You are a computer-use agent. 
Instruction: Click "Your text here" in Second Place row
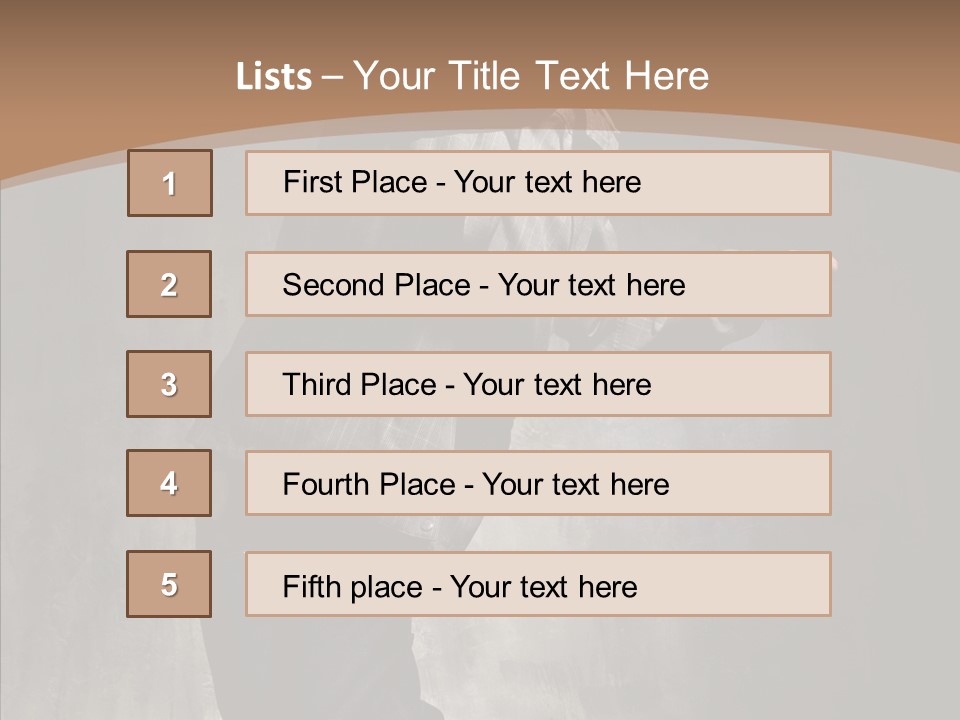pyautogui.click(x=591, y=285)
